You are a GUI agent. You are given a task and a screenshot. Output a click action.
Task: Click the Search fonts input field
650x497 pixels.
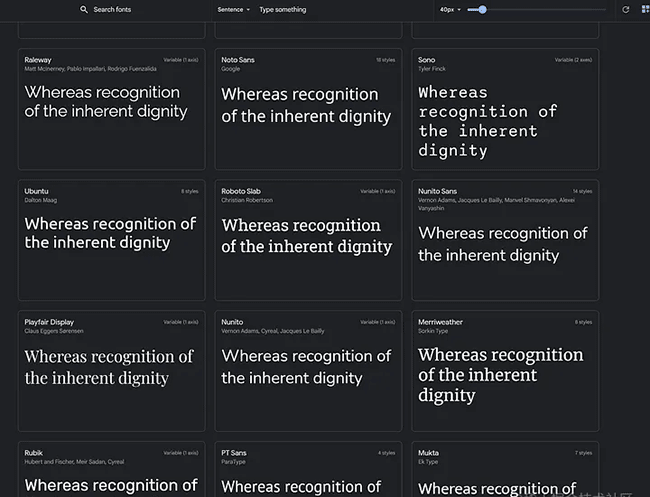click(130, 9)
